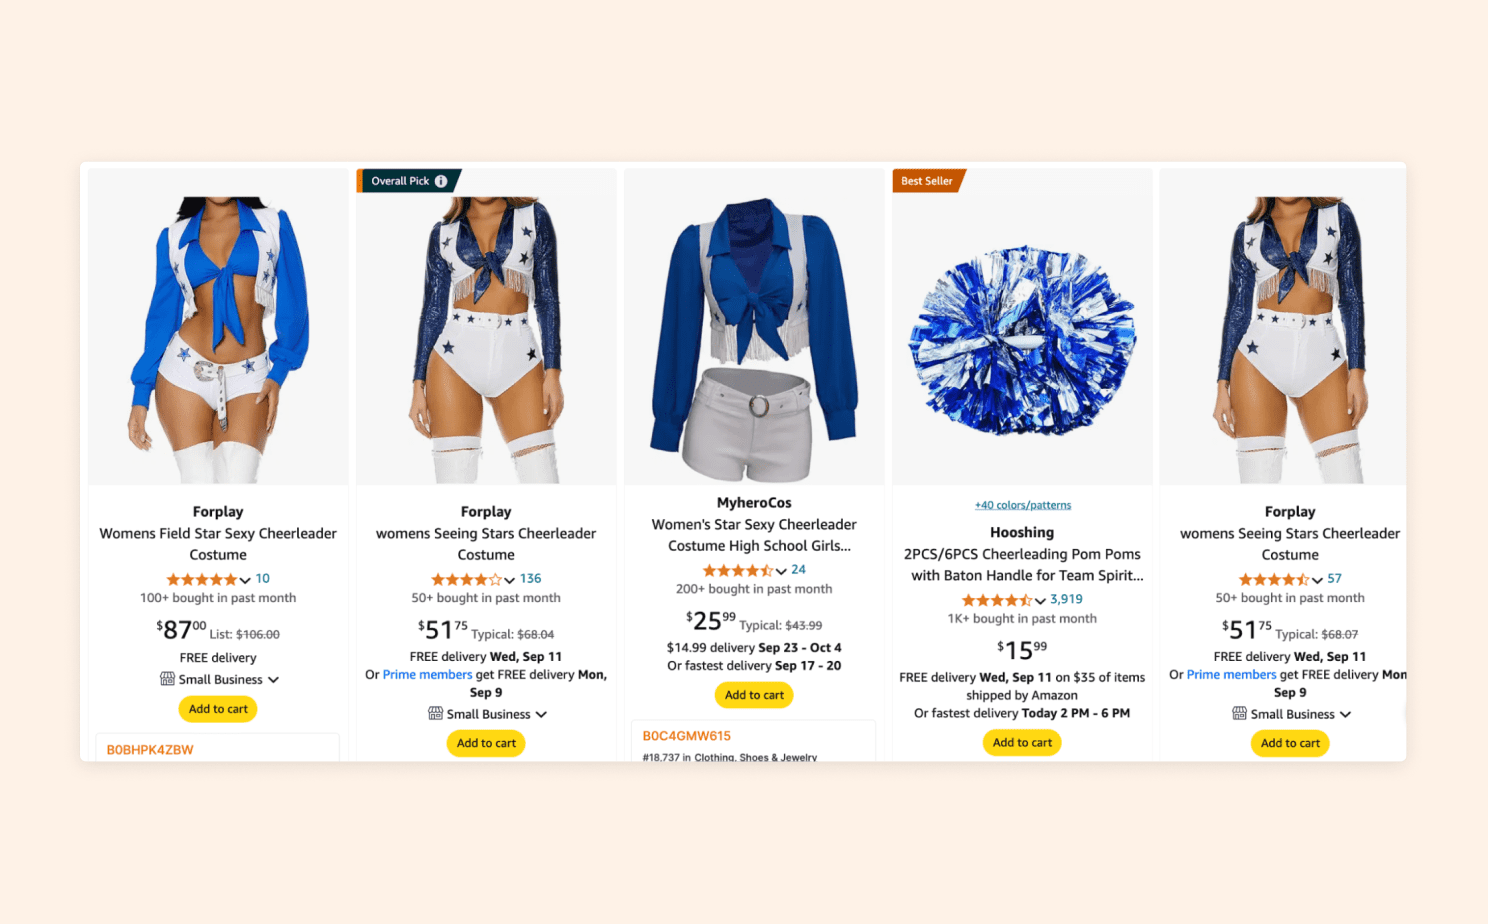Add MyheroCos costume to cart
The height and width of the screenshot is (924, 1488).
click(x=754, y=695)
